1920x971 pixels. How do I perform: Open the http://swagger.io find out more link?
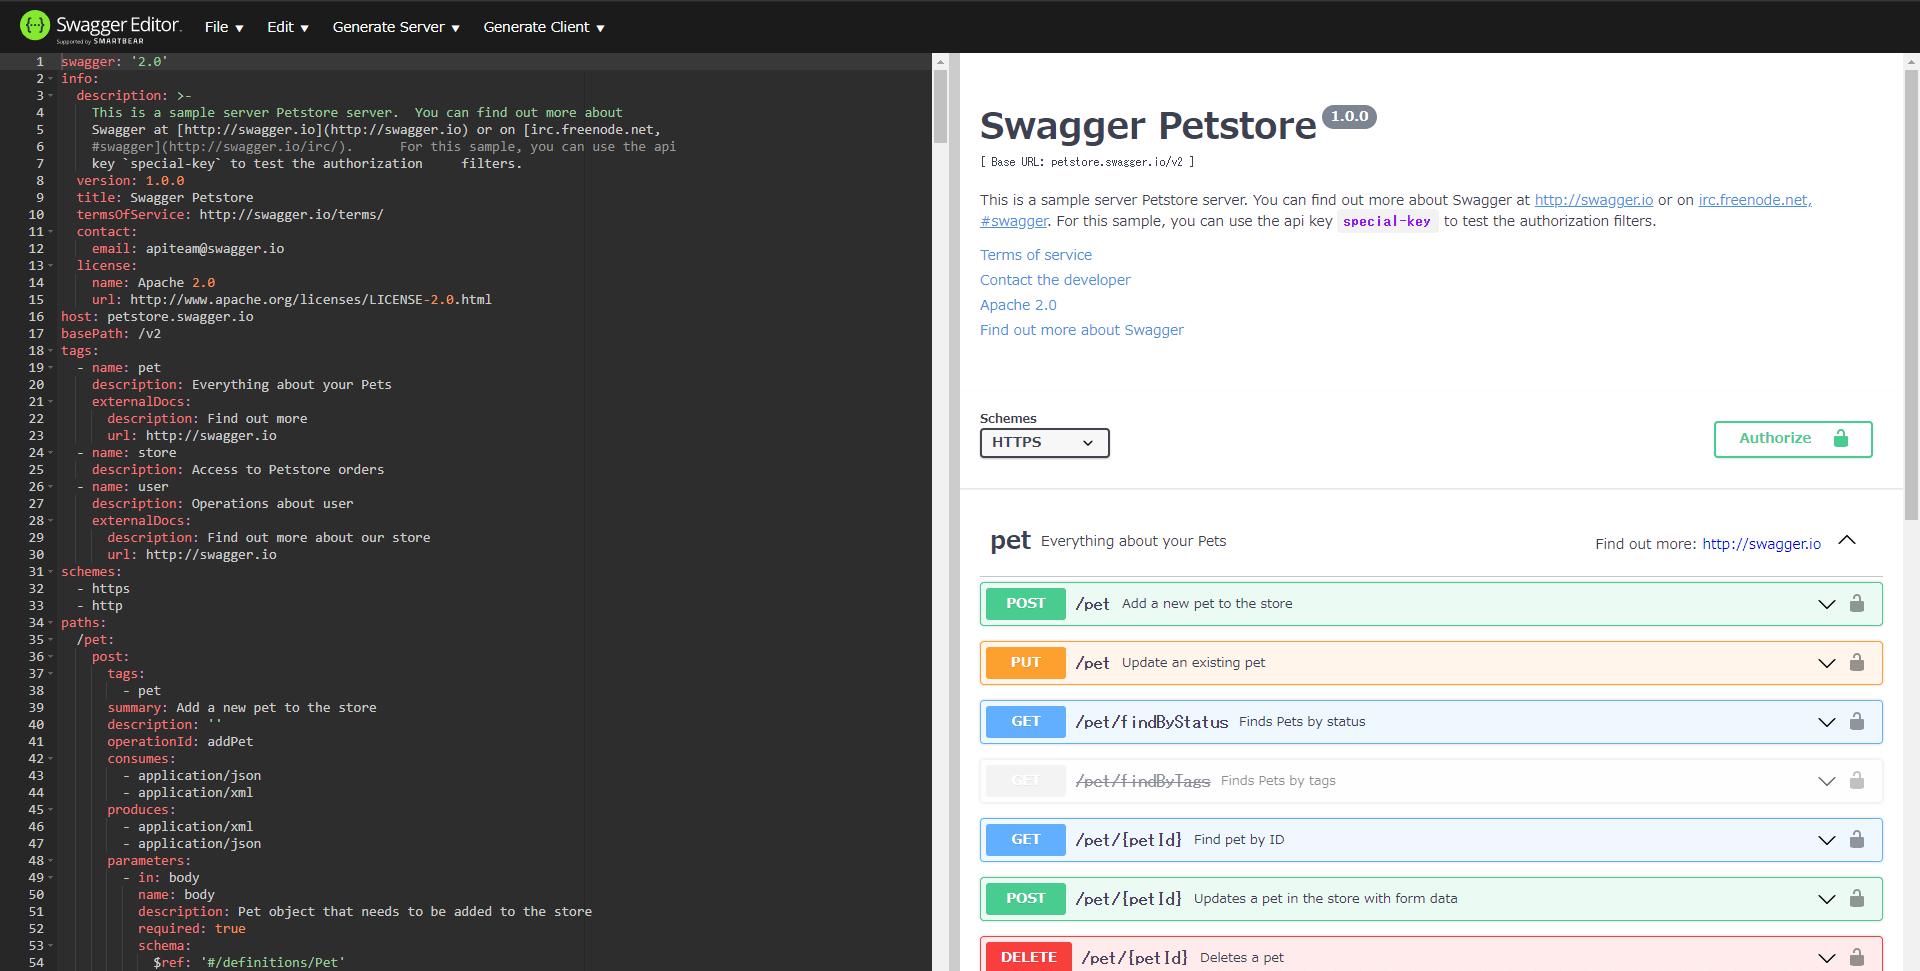(1762, 544)
